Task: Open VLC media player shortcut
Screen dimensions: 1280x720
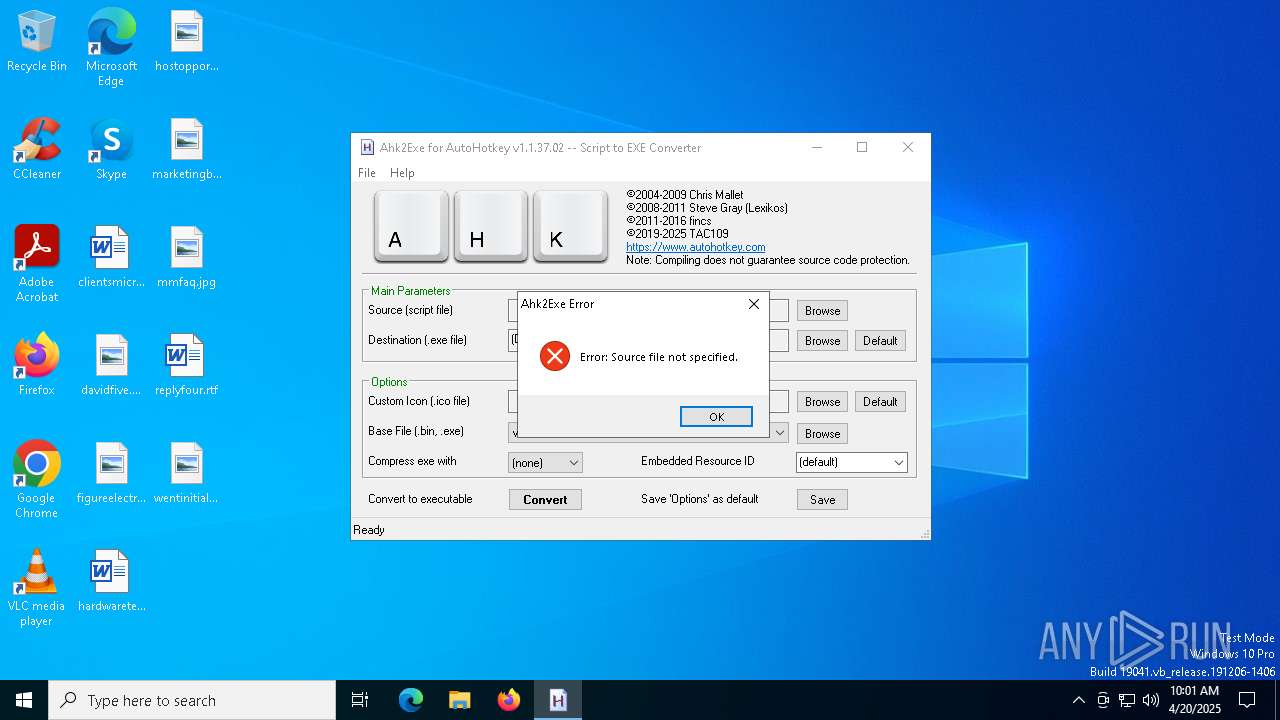Action: click(x=37, y=588)
